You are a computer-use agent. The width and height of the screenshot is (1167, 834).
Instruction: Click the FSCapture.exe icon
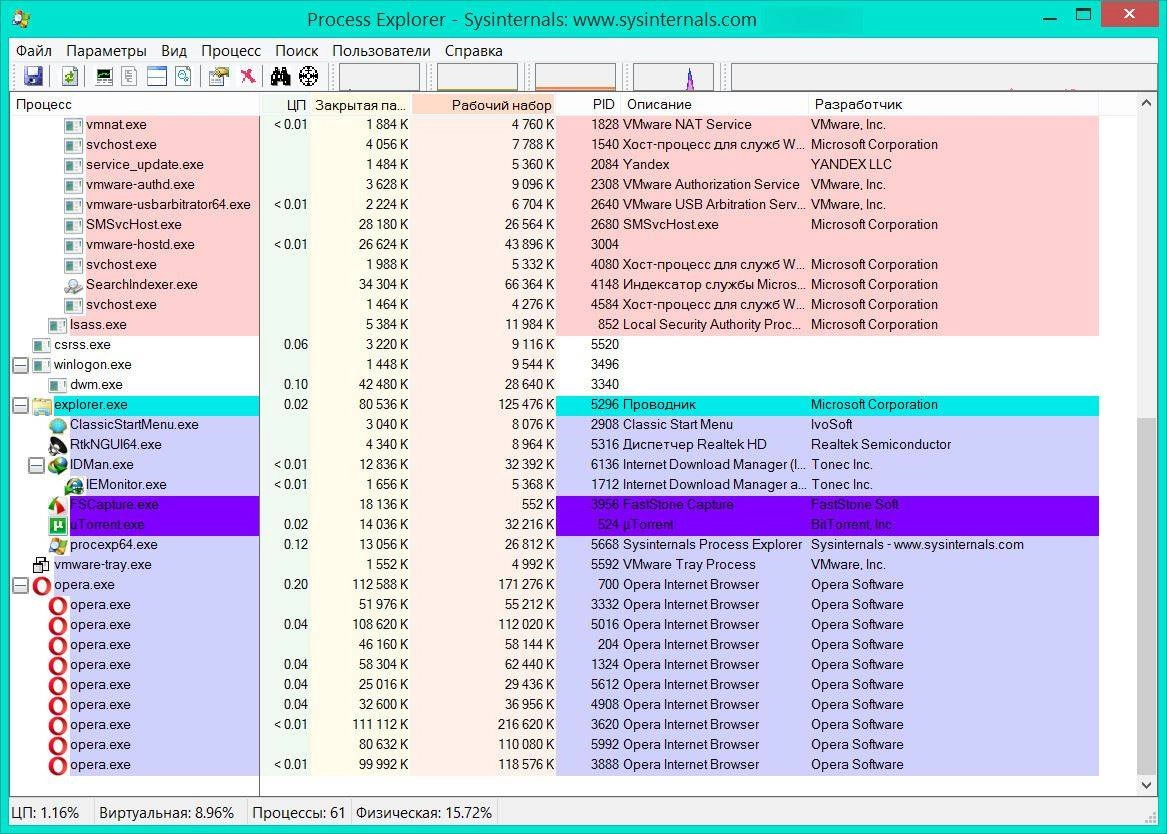57,505
